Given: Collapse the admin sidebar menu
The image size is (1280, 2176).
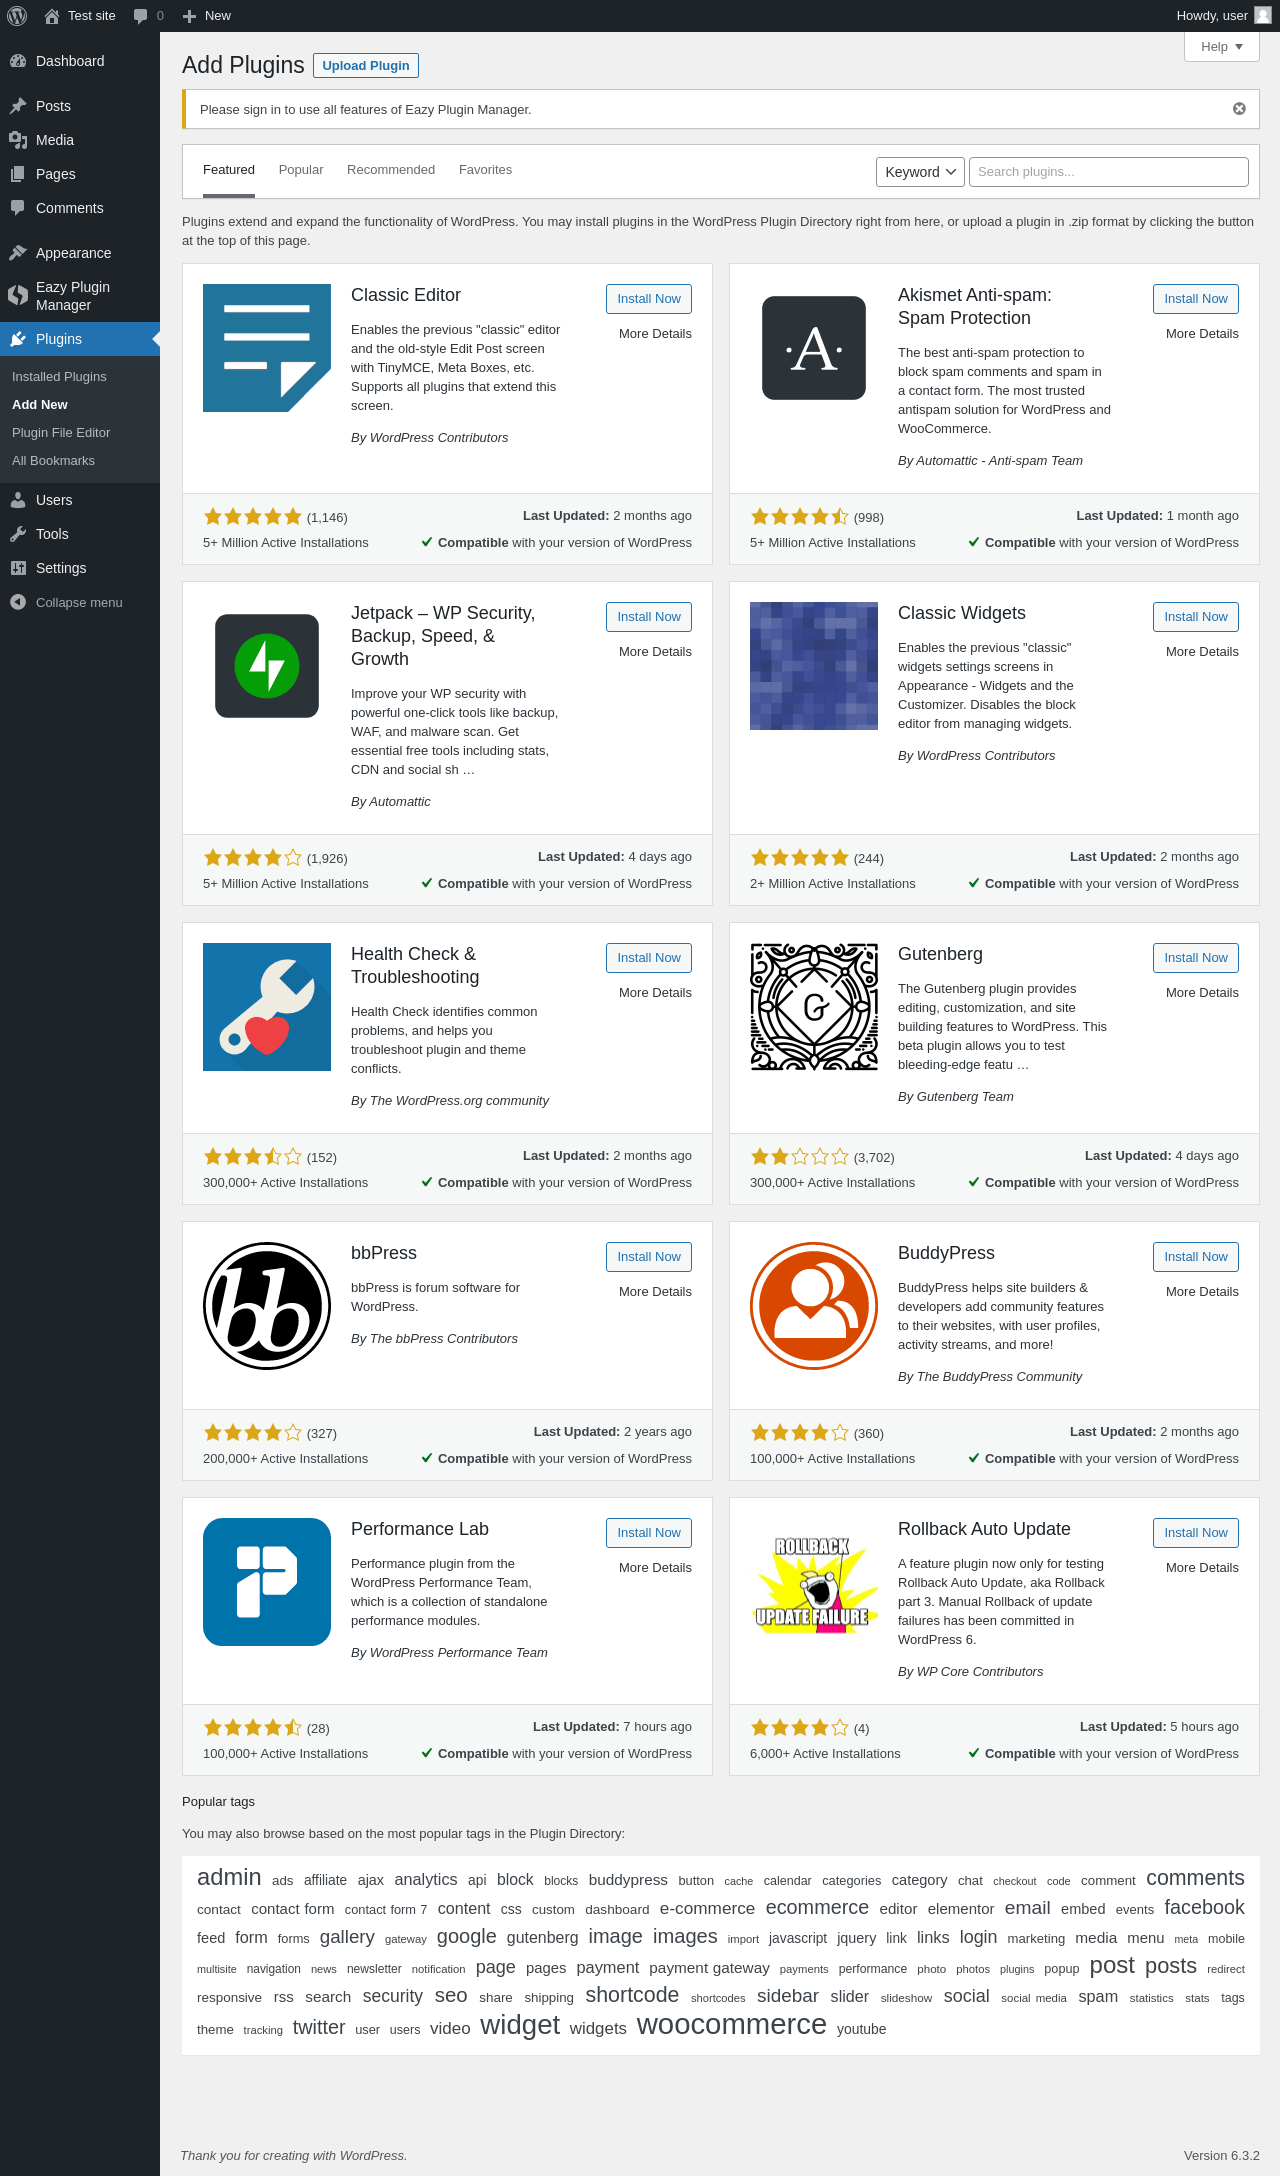Looking at the screenshot, I should click(80, 602).
